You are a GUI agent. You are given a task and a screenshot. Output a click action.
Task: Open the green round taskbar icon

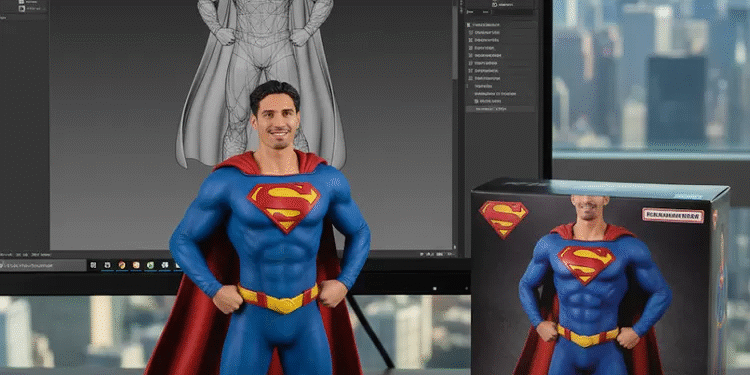pos(150,265)
